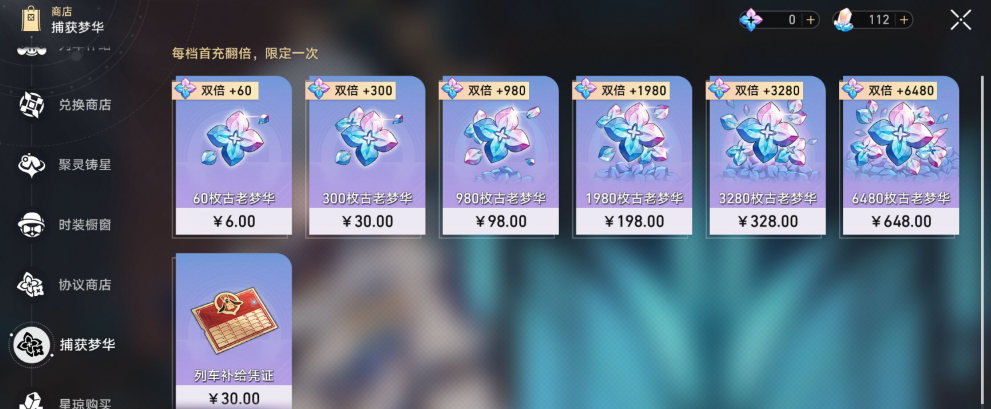Open the 兑换商店 exchange shop icon
Image resolution: width=991 pixels, height=409 pixels.
tap(30, 105)
